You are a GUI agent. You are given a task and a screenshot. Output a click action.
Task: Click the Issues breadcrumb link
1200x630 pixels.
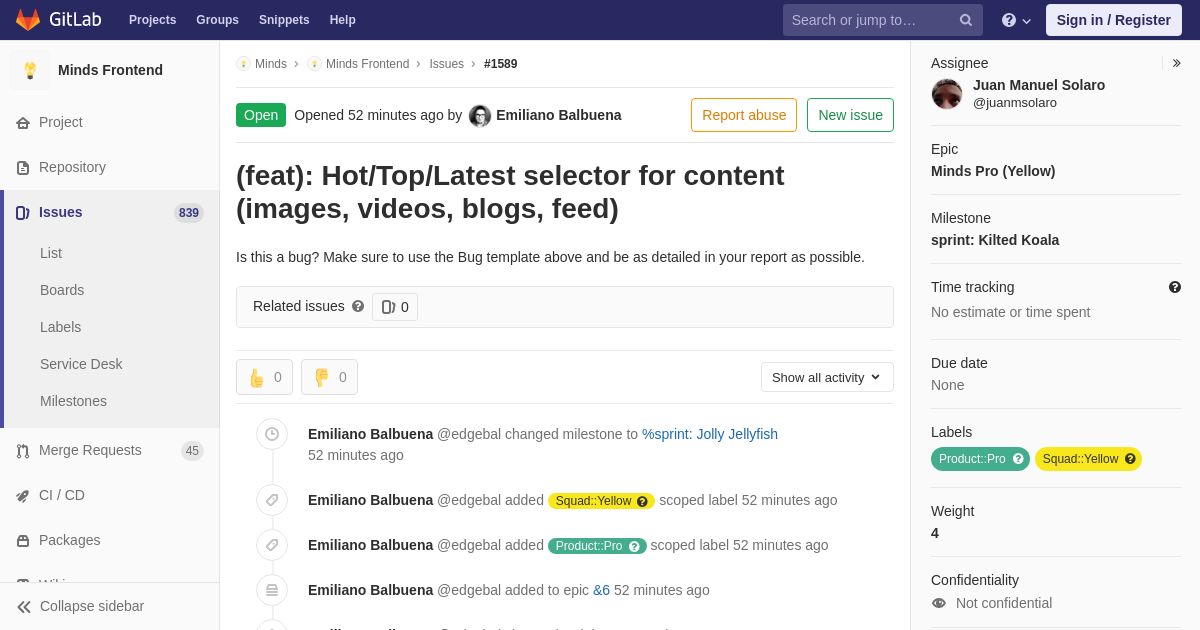pos(447,64)
